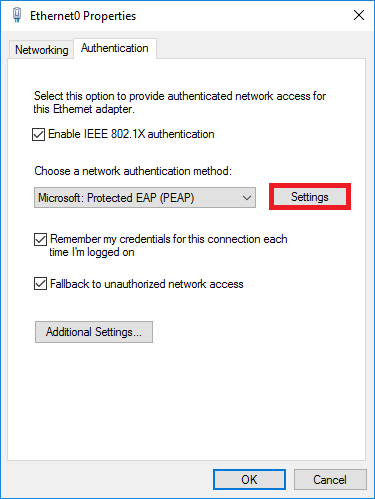Toggle the Enable IEEE 802.1X authentication checkbox
375x499 pixels.
coord(38,135)
